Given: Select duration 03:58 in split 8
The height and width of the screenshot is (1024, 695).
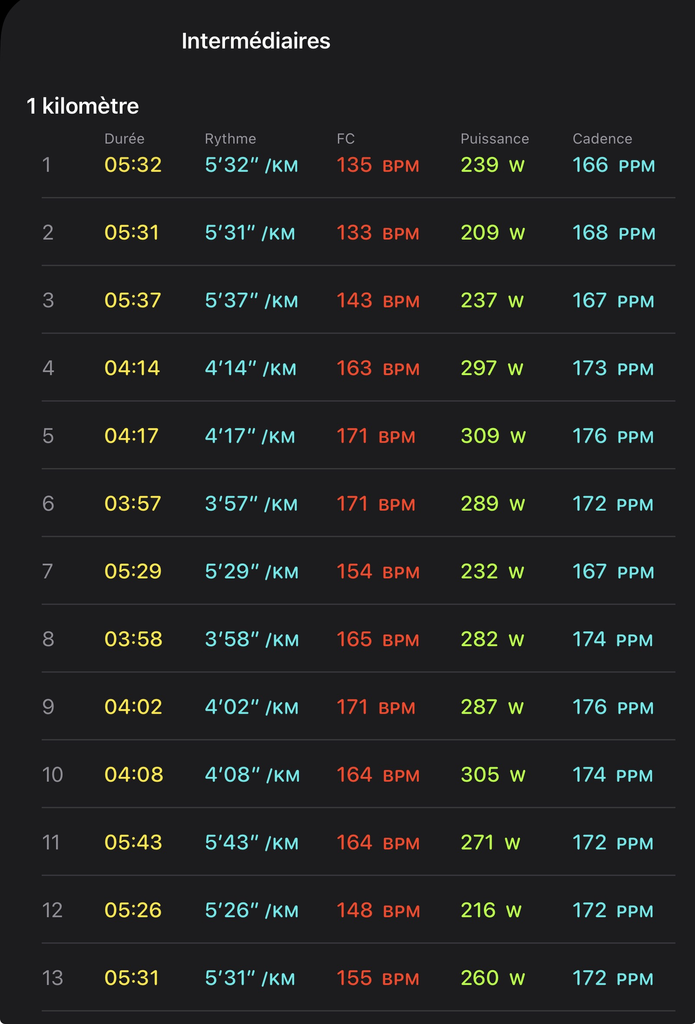Looking at the screenshot, I should tap(133, 639).
